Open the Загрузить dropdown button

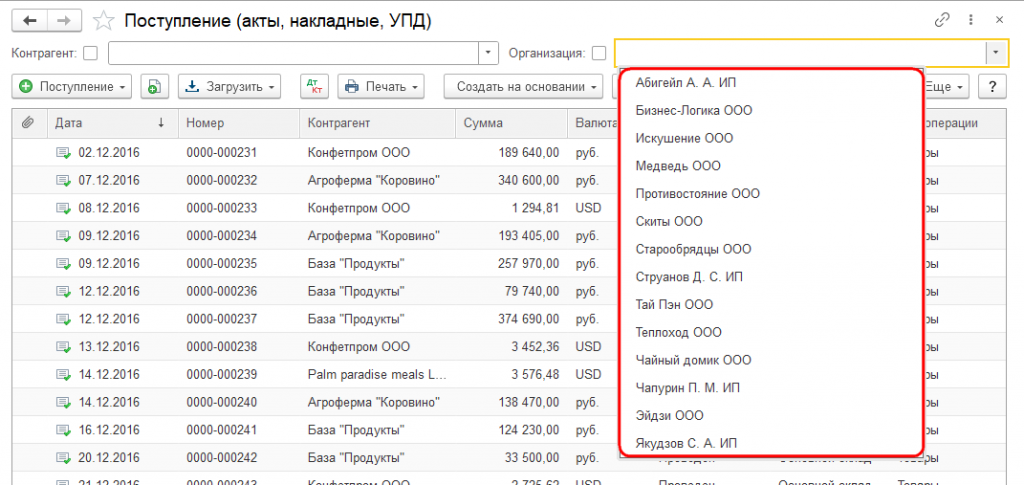pyautogui.click(x=229, y=86)
